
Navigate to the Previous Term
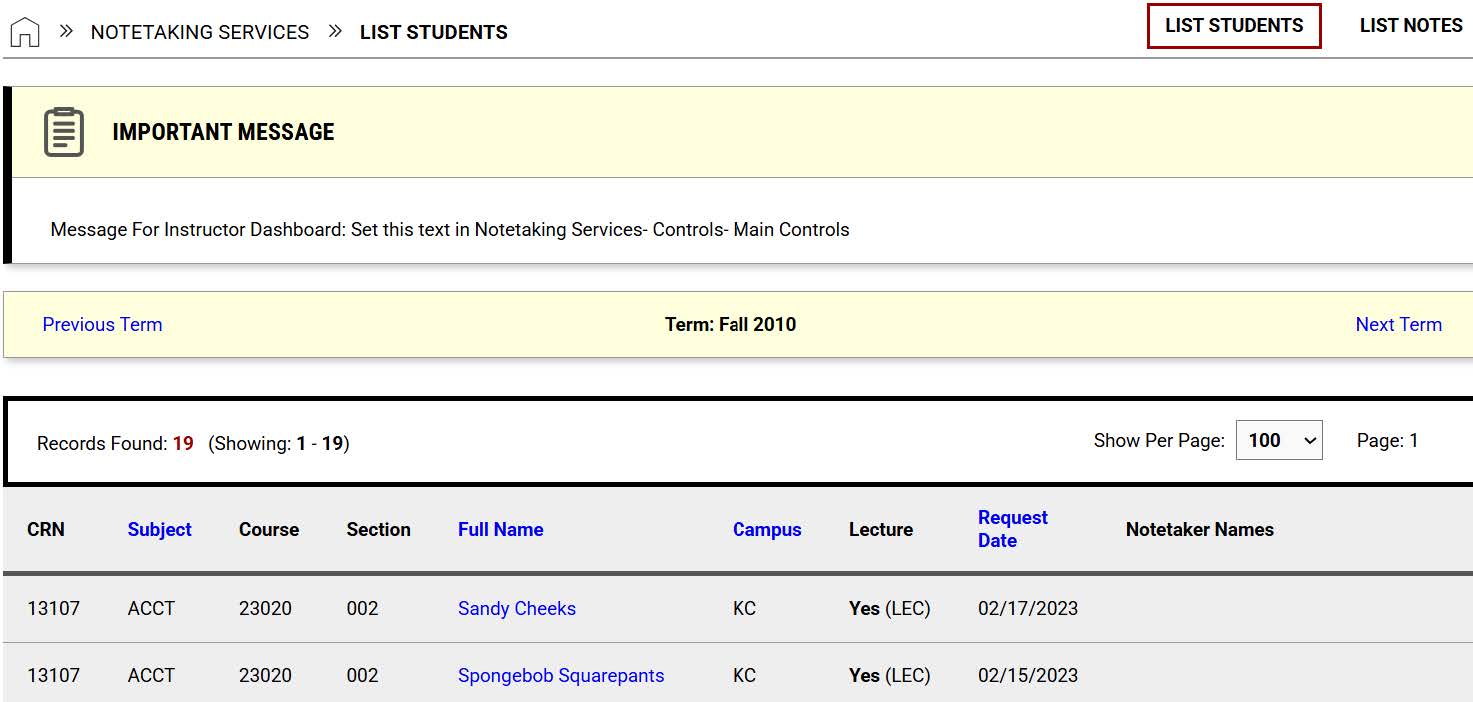click(x=102, y=324)
